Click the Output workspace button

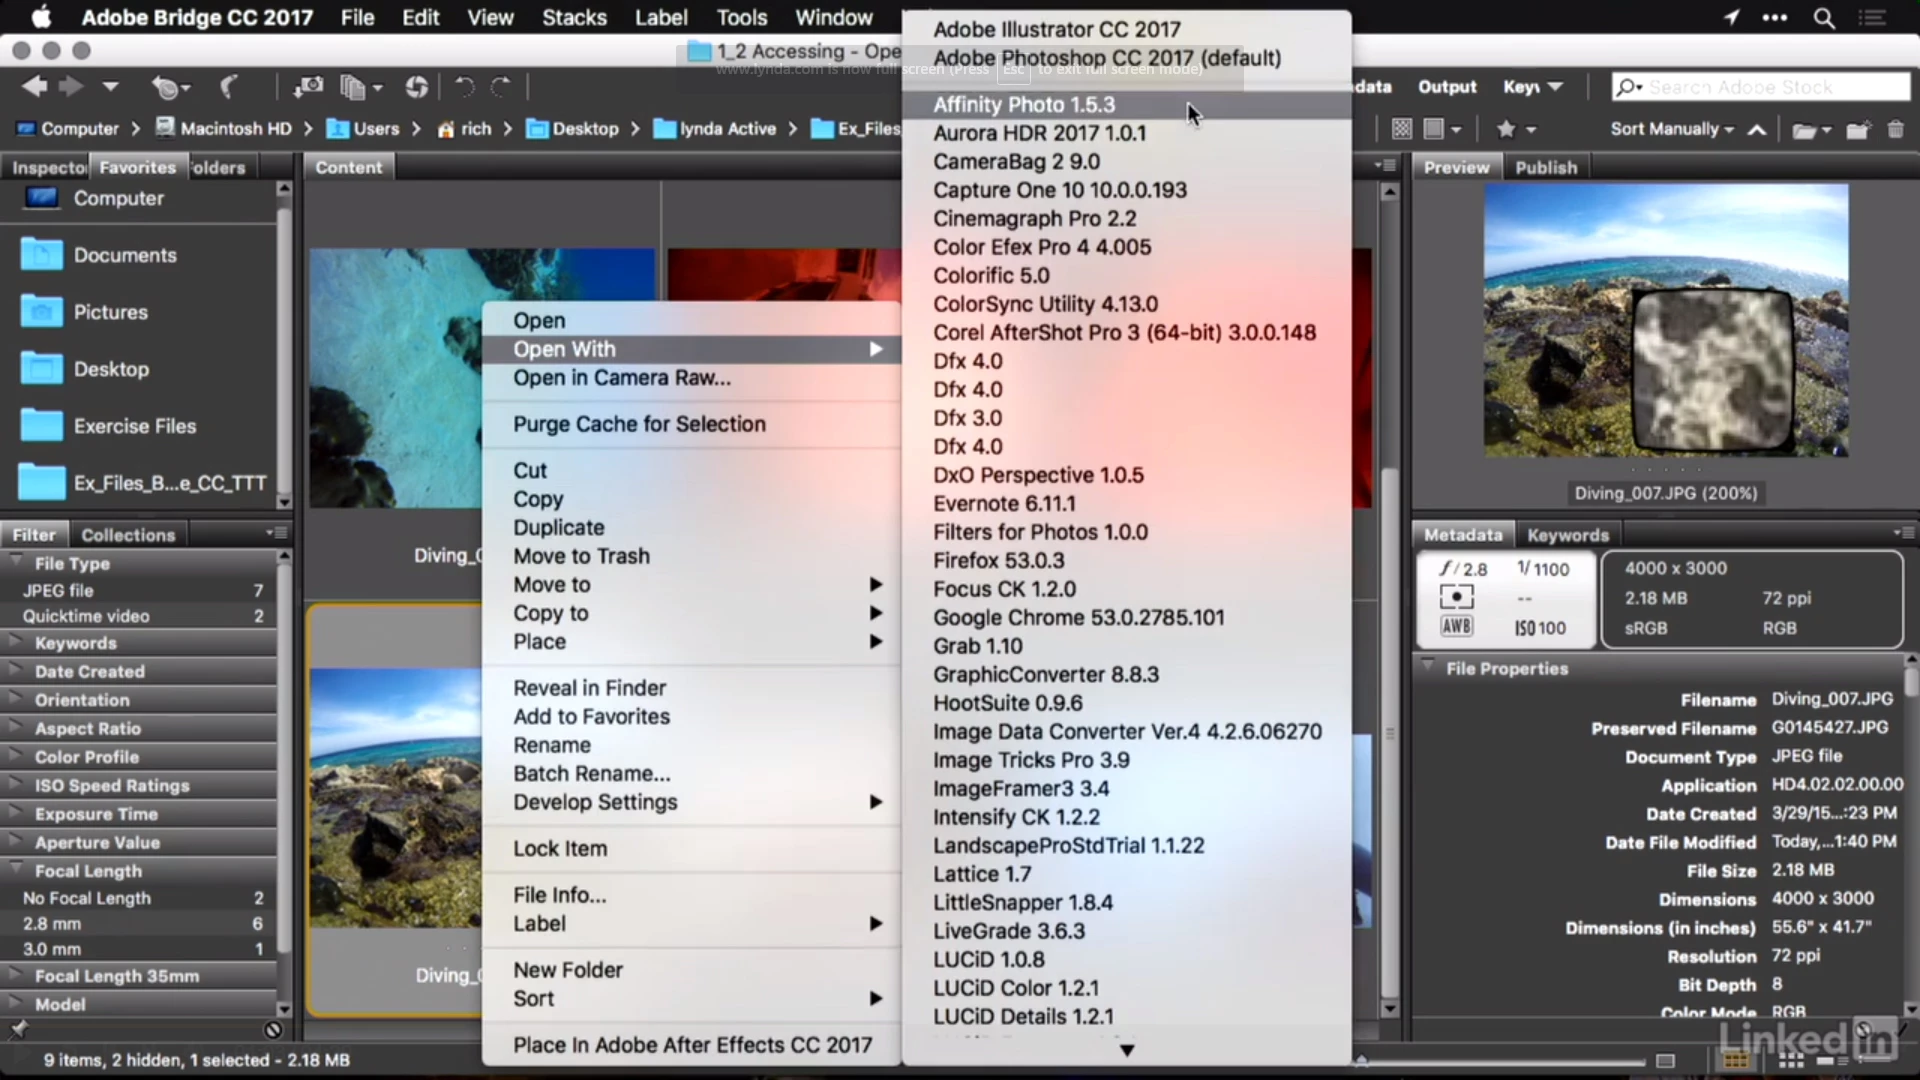click(x=1446, y=87)
